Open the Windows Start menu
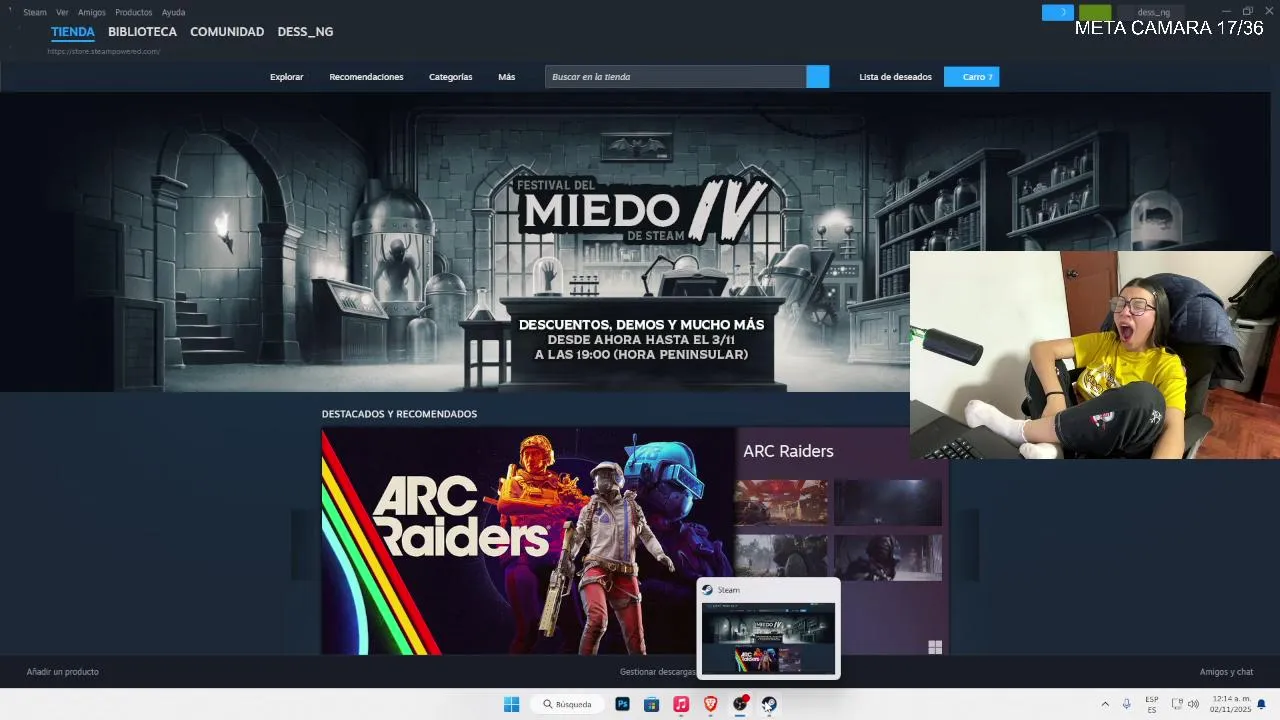This screenshot has height=720, width=1280. pos(511,704)
